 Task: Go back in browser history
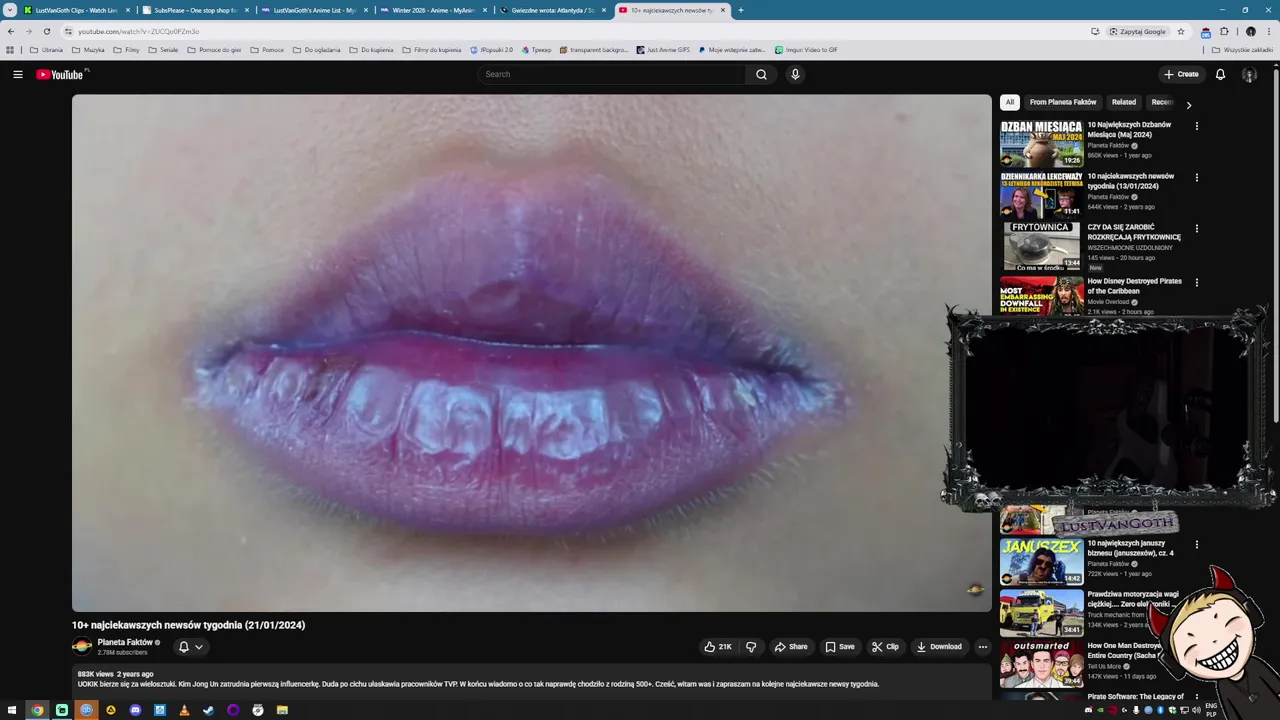pyautogui.click(x=11, y=31)
